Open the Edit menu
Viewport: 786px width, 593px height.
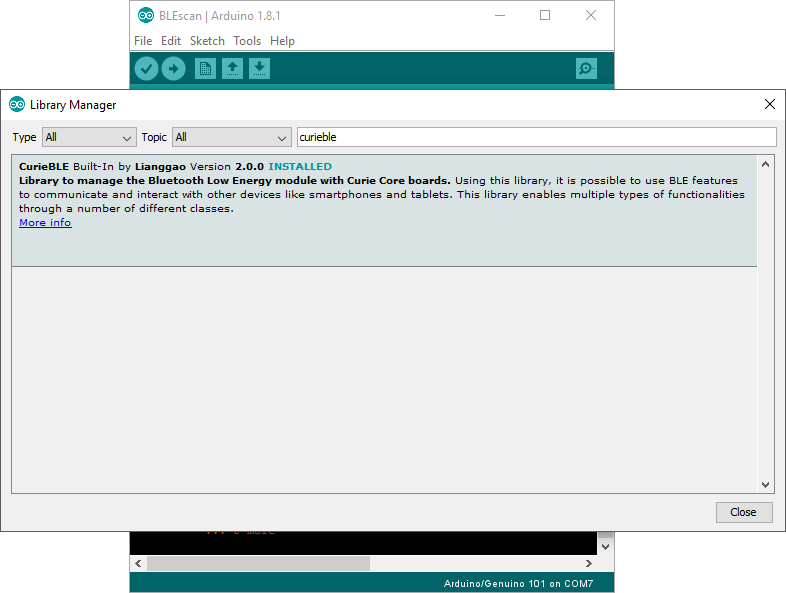click(170, 41)
